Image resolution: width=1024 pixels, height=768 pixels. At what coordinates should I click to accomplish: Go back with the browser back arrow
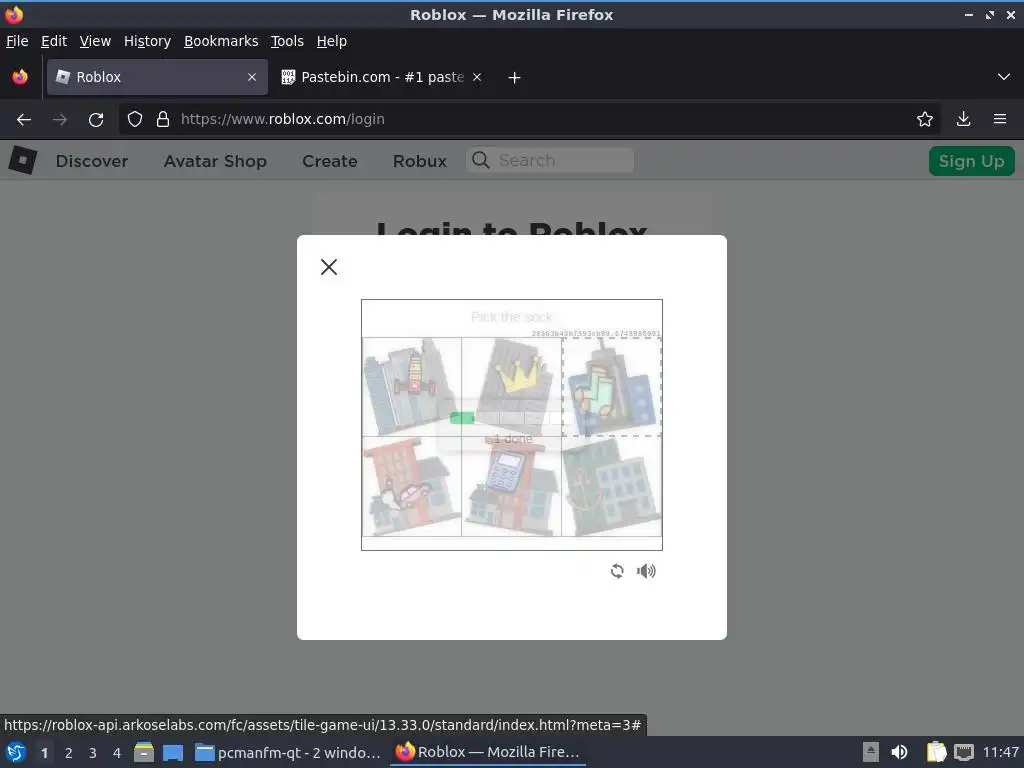tap(24, 119)
